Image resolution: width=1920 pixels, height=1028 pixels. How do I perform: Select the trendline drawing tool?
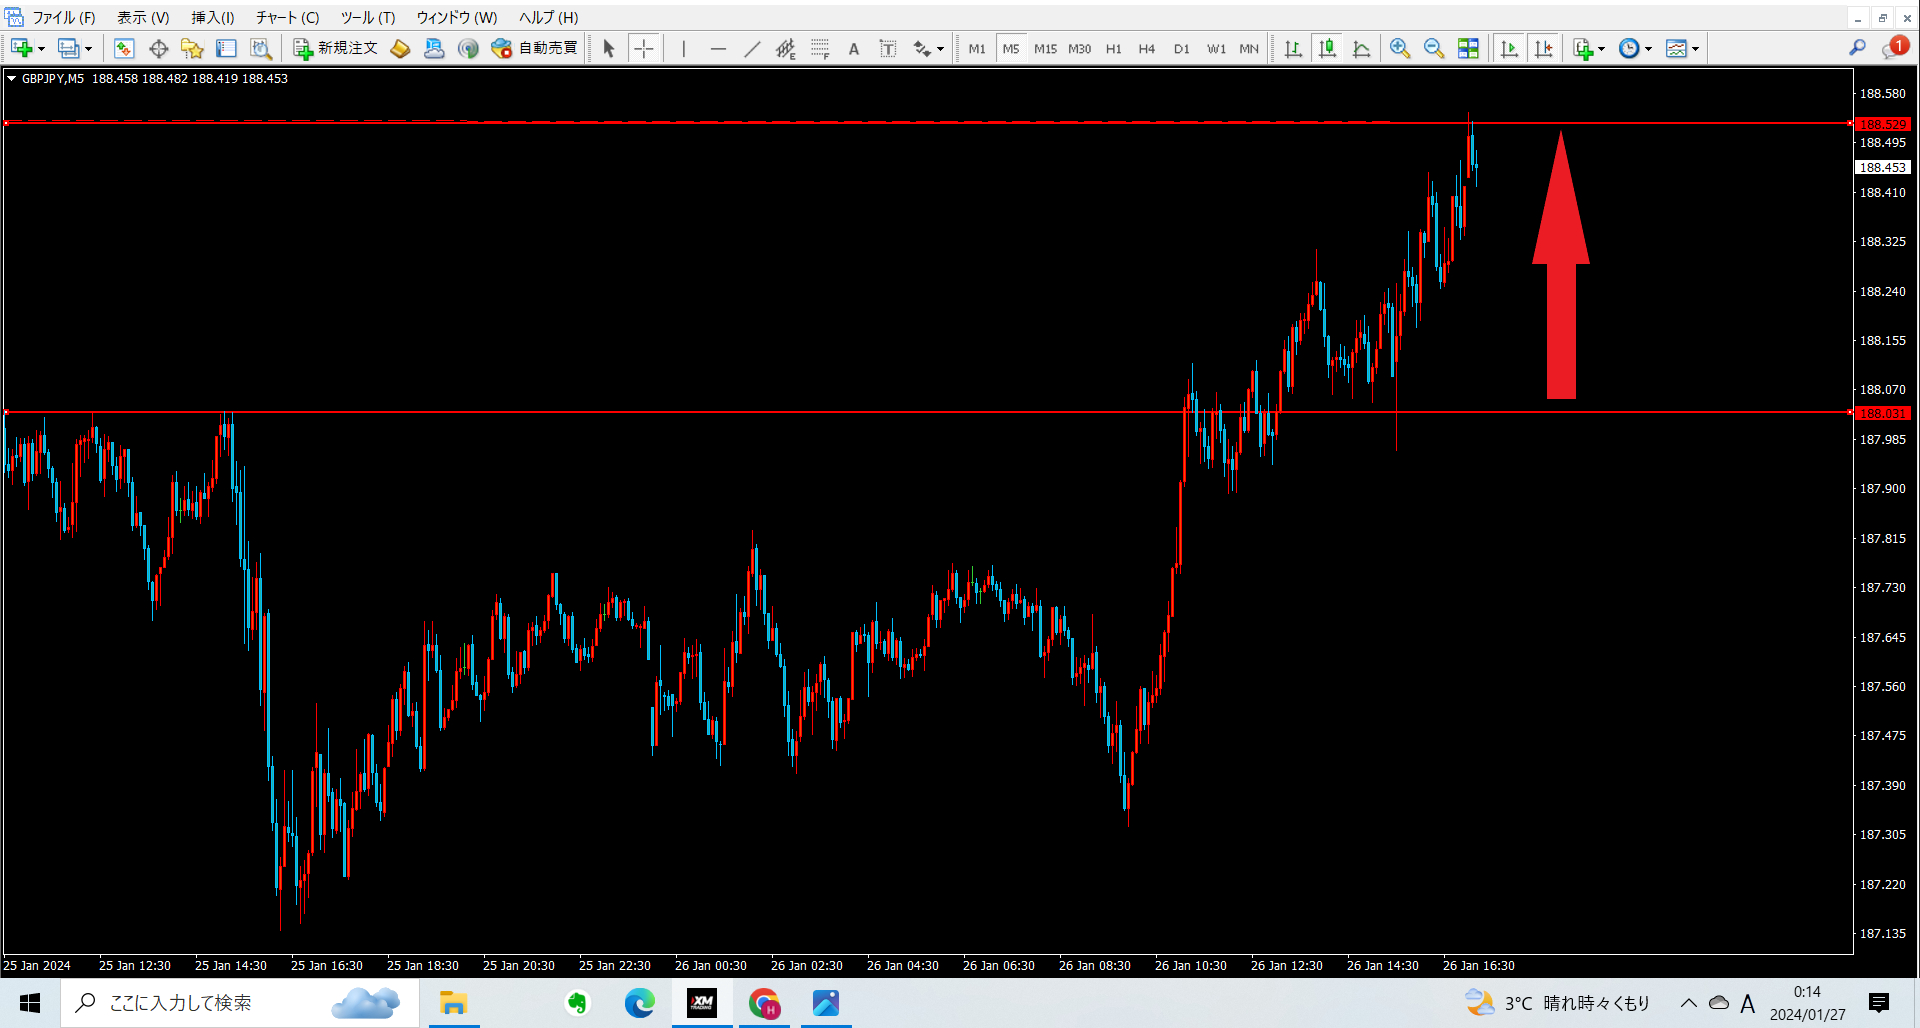(752, 49)
